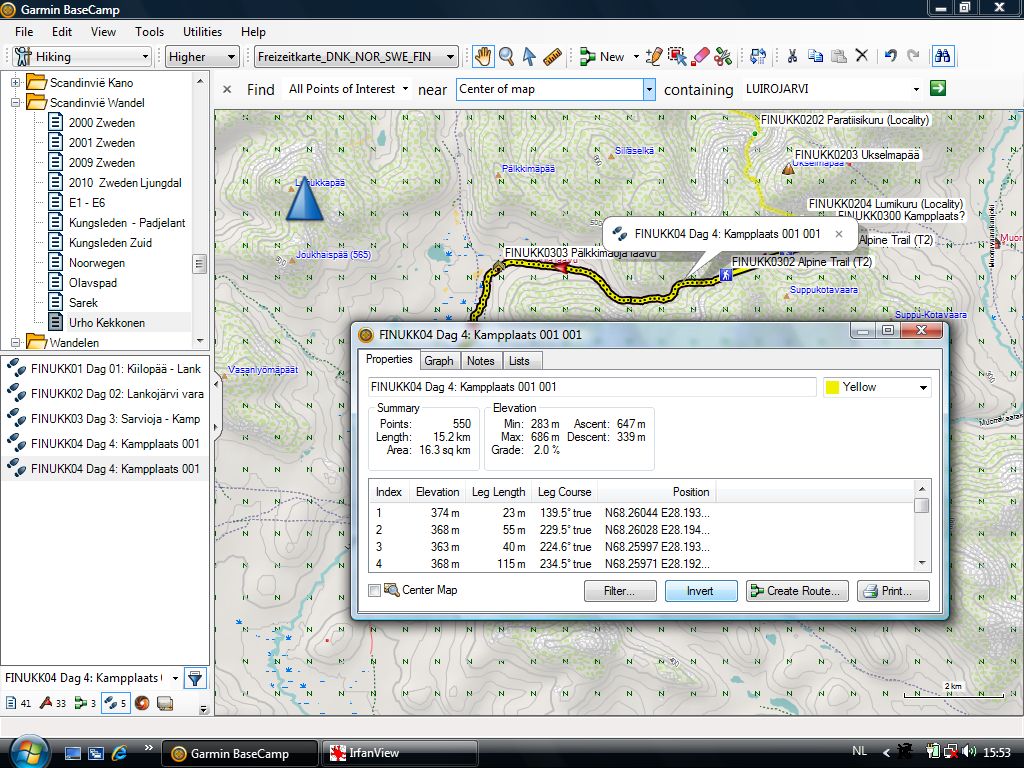
Task: Enable the Center Map checkbox
Action: coord(375,591)
